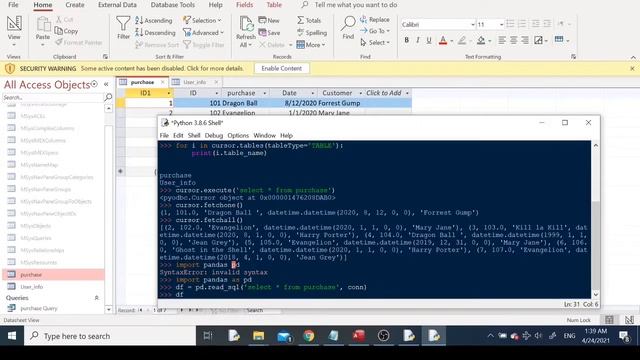Open Advanced filter dropdown
The height and width of the screenshot is (360, 640).
203,32
